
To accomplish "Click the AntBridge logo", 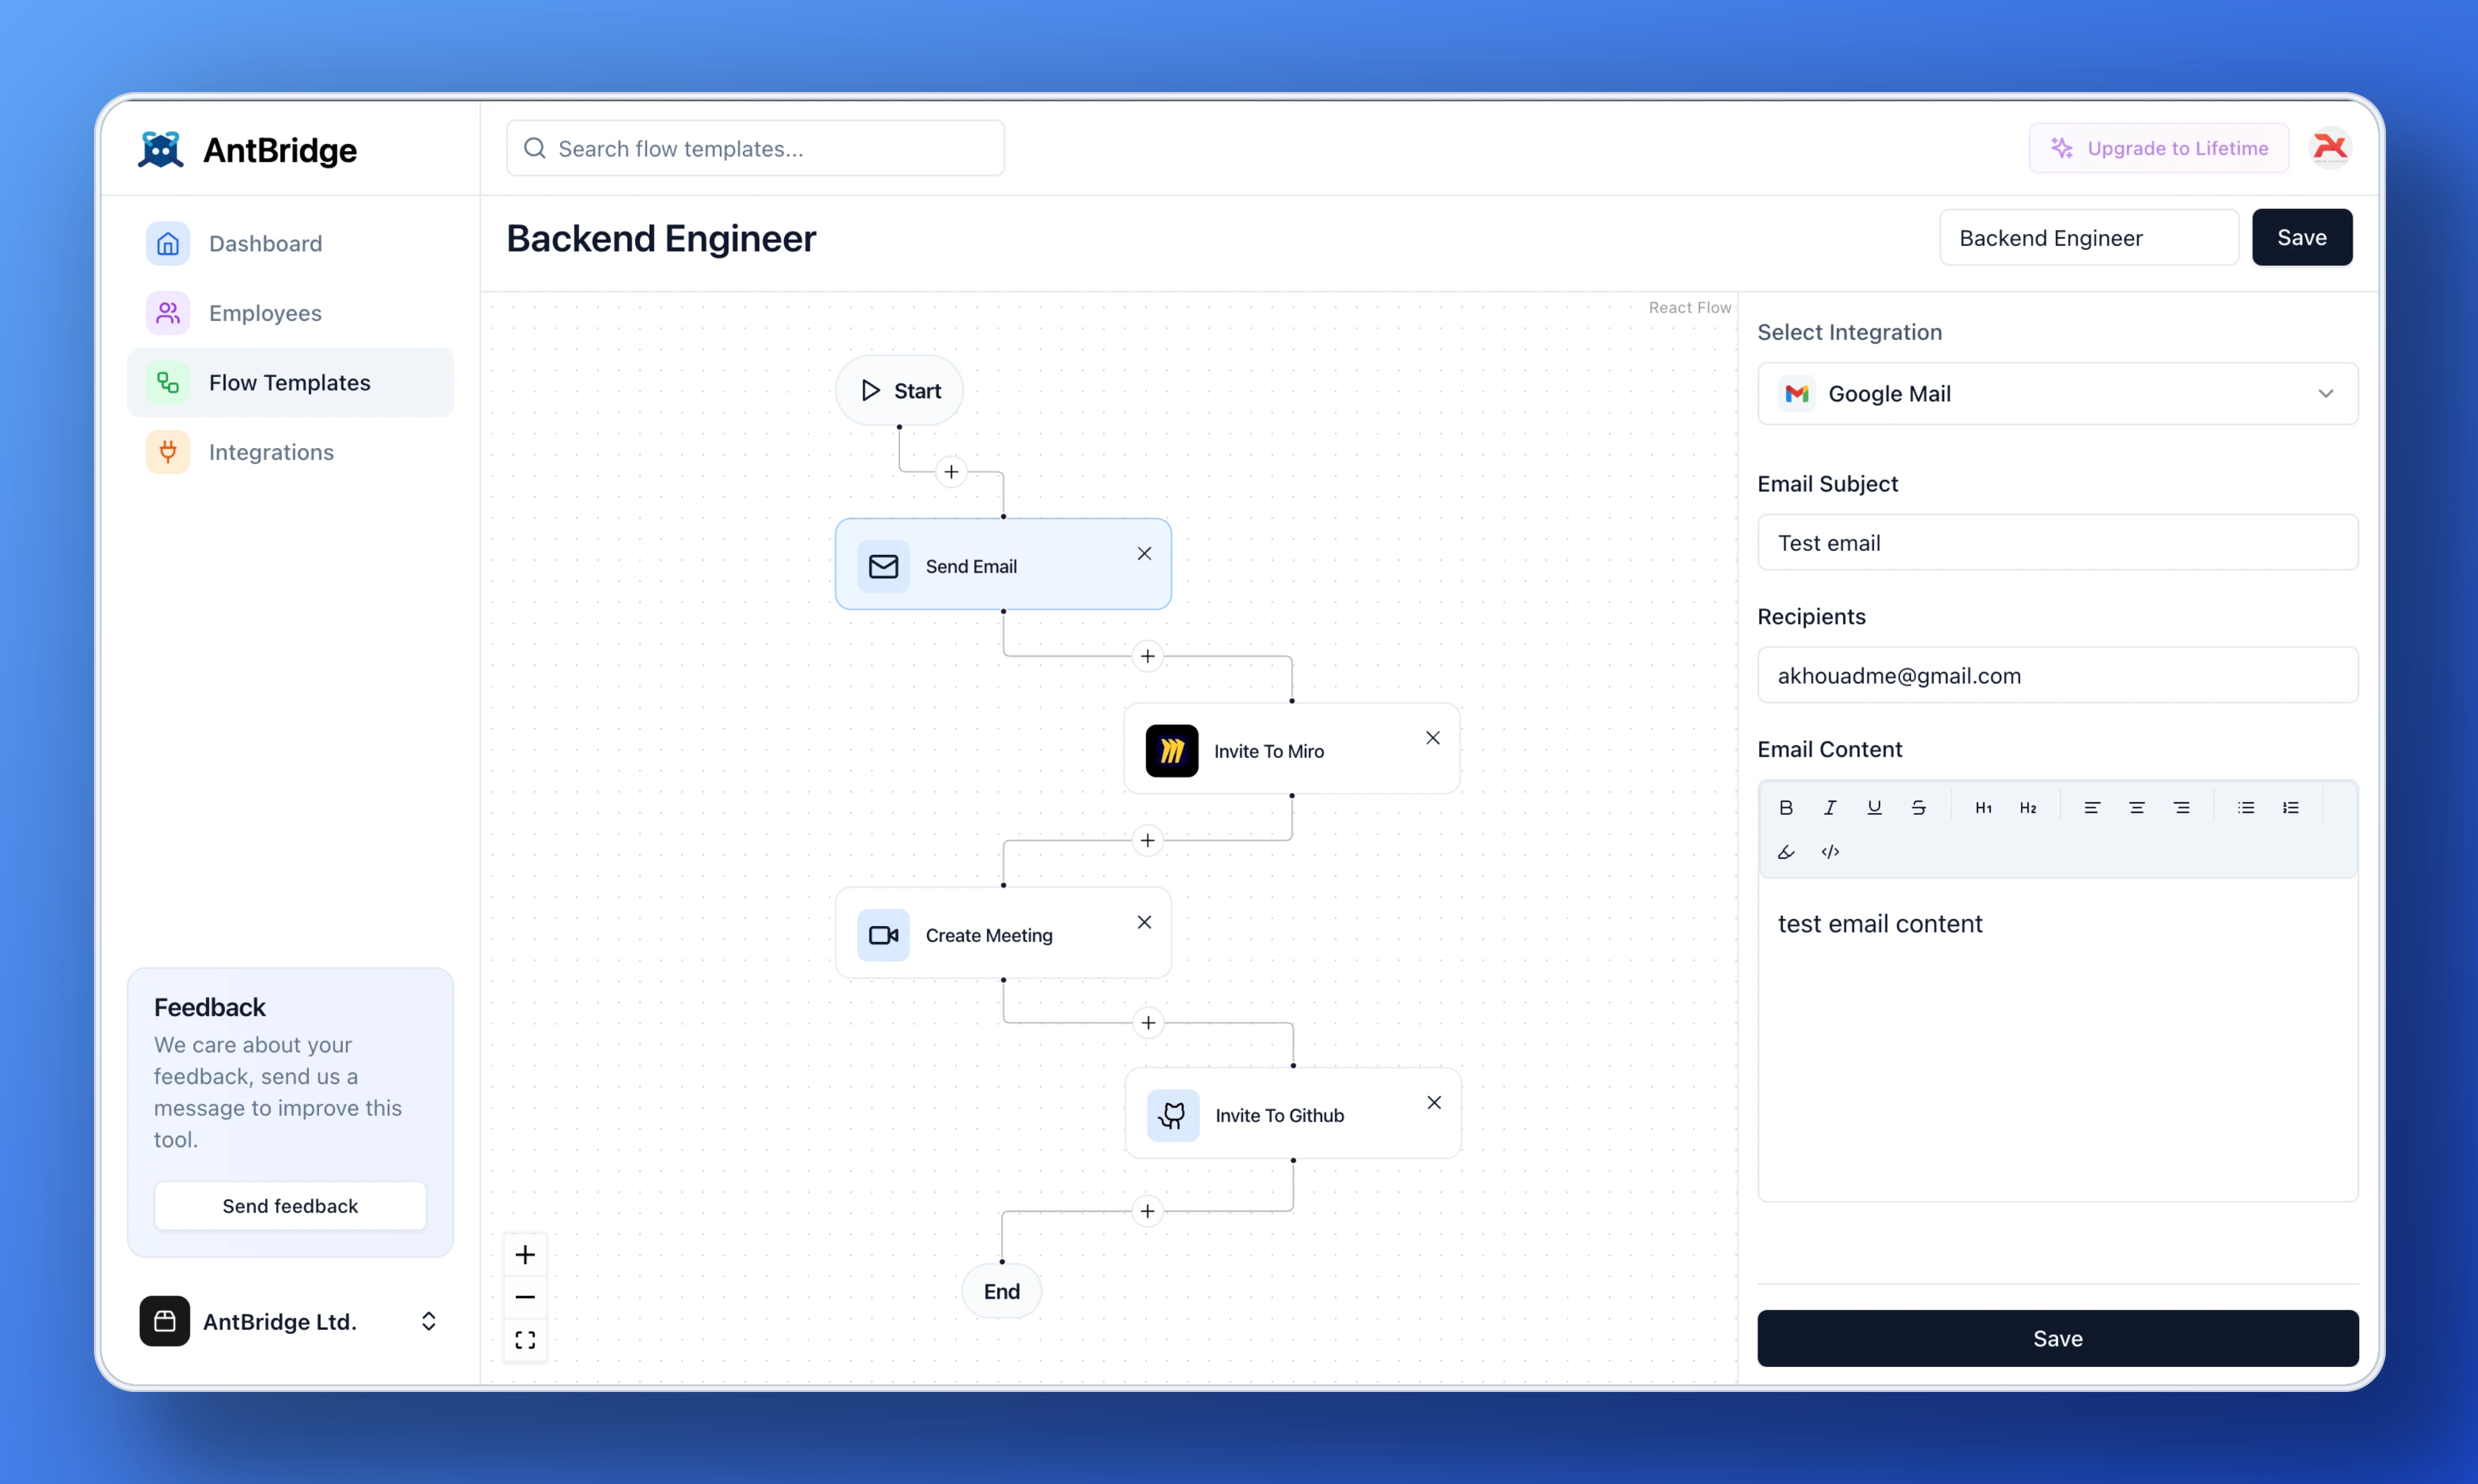I will click(246, 150).
